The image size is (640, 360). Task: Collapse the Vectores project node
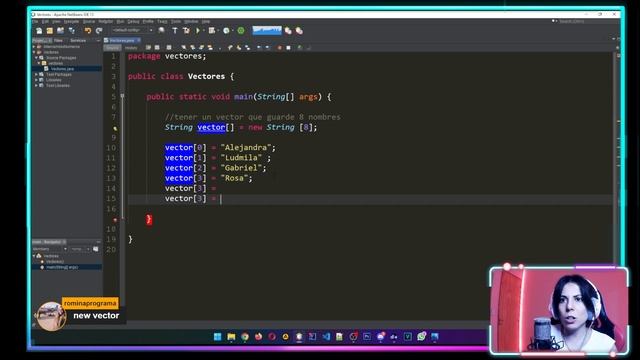tap(34, 52)
